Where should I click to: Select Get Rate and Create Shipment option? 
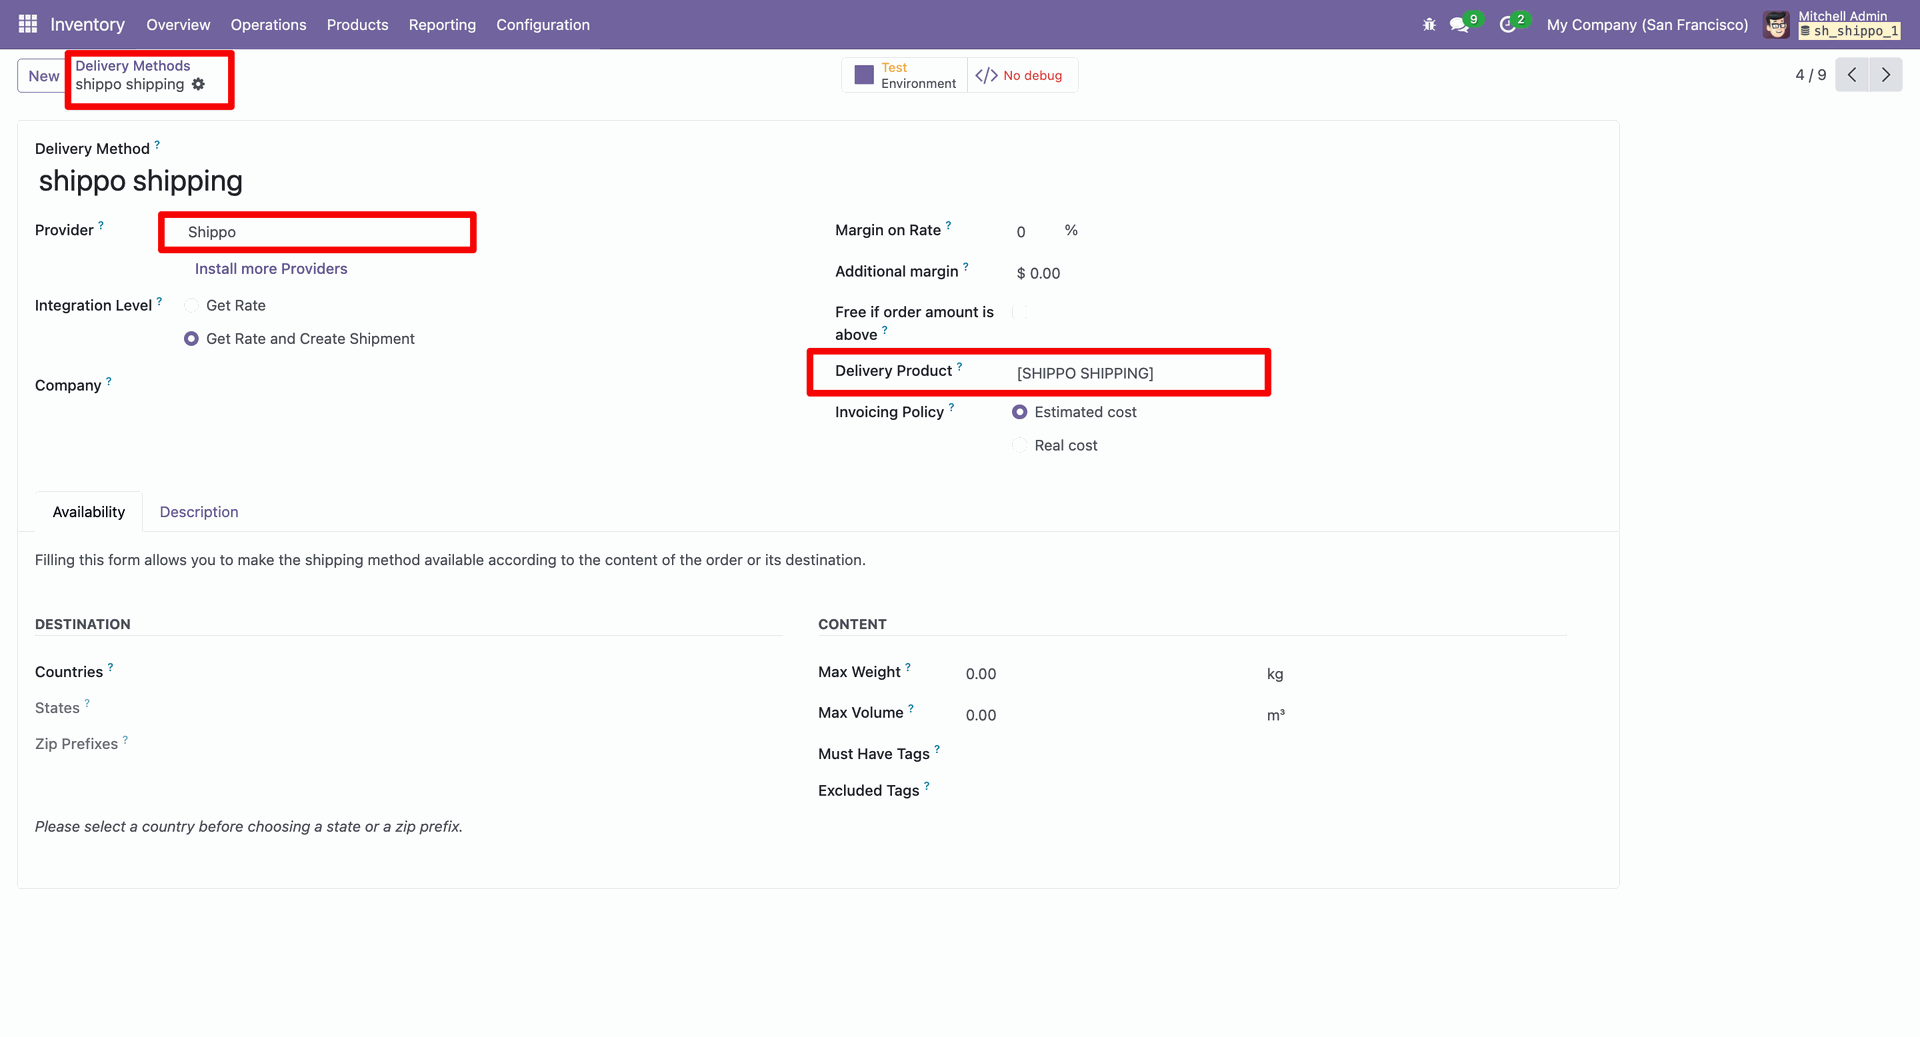191,339
